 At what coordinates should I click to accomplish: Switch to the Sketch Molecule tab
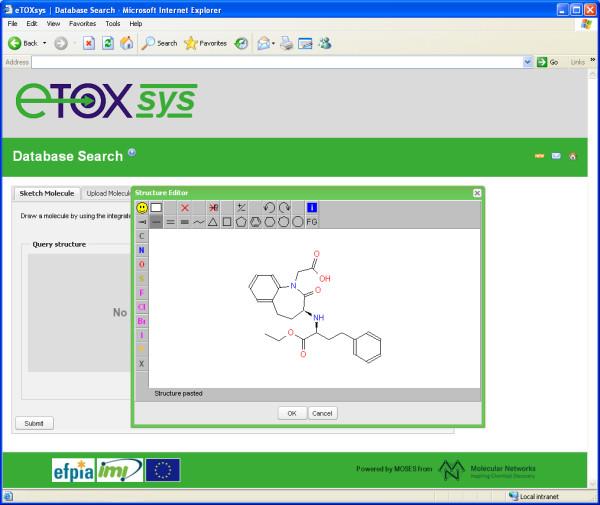coord(46,193)
